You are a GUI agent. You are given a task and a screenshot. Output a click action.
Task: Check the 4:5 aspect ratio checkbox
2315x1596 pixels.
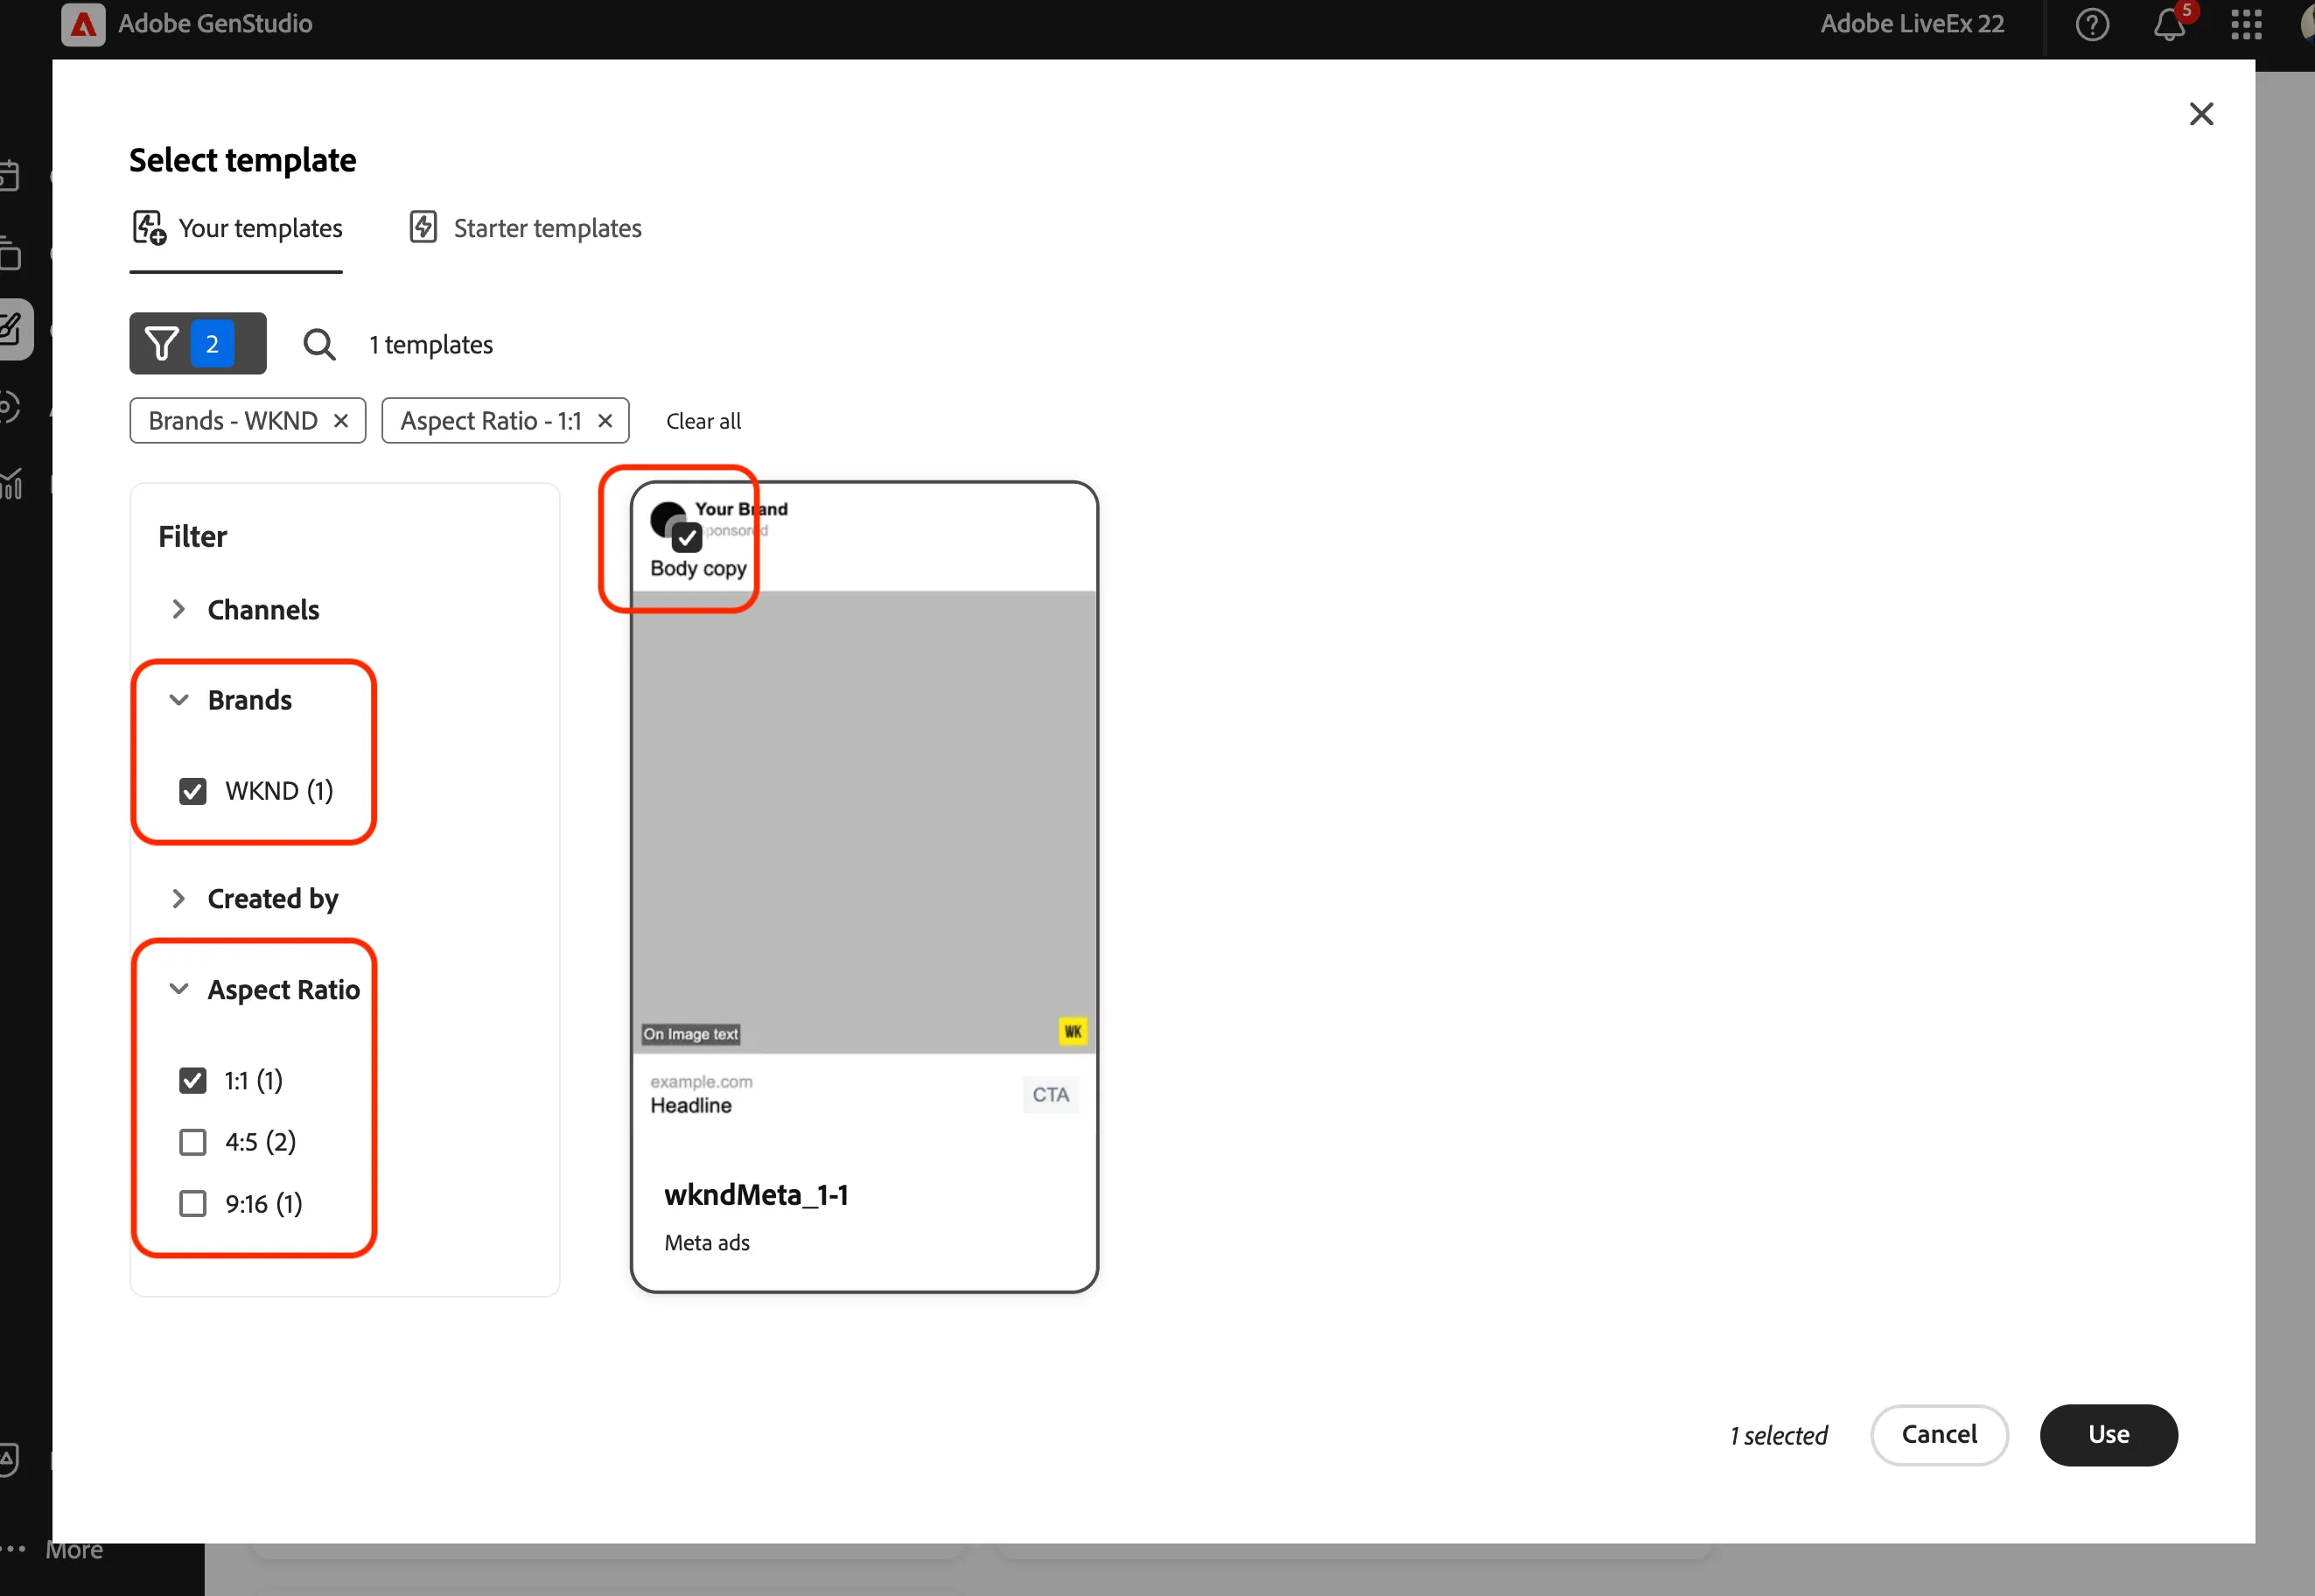192,1142
